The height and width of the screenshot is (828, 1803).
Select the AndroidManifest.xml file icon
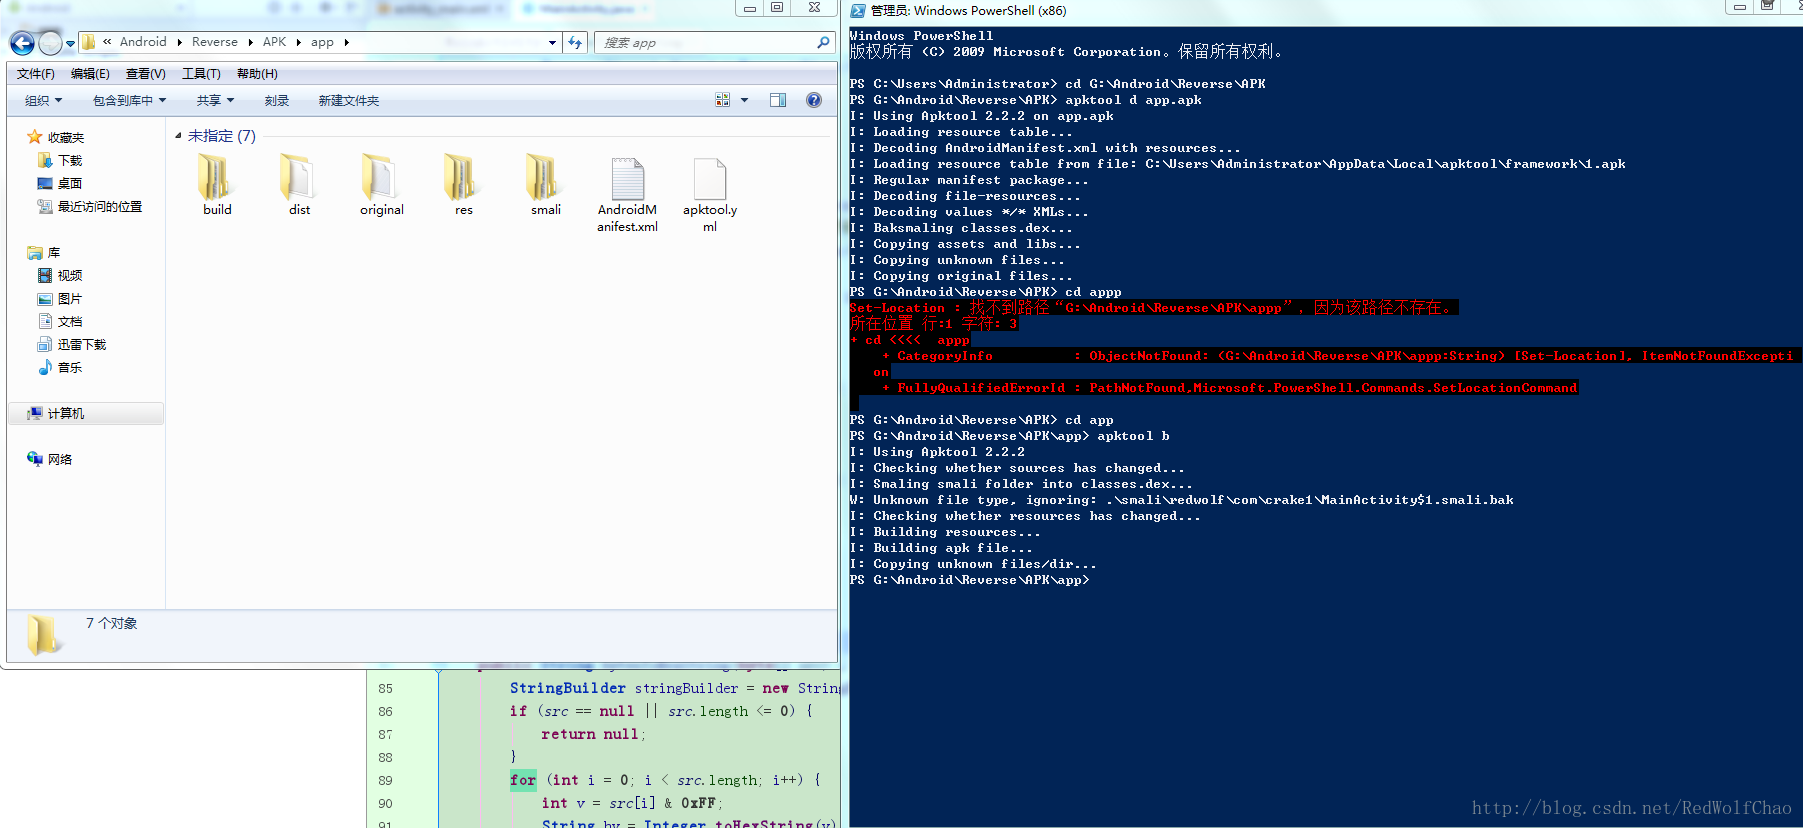coord(627,178)
